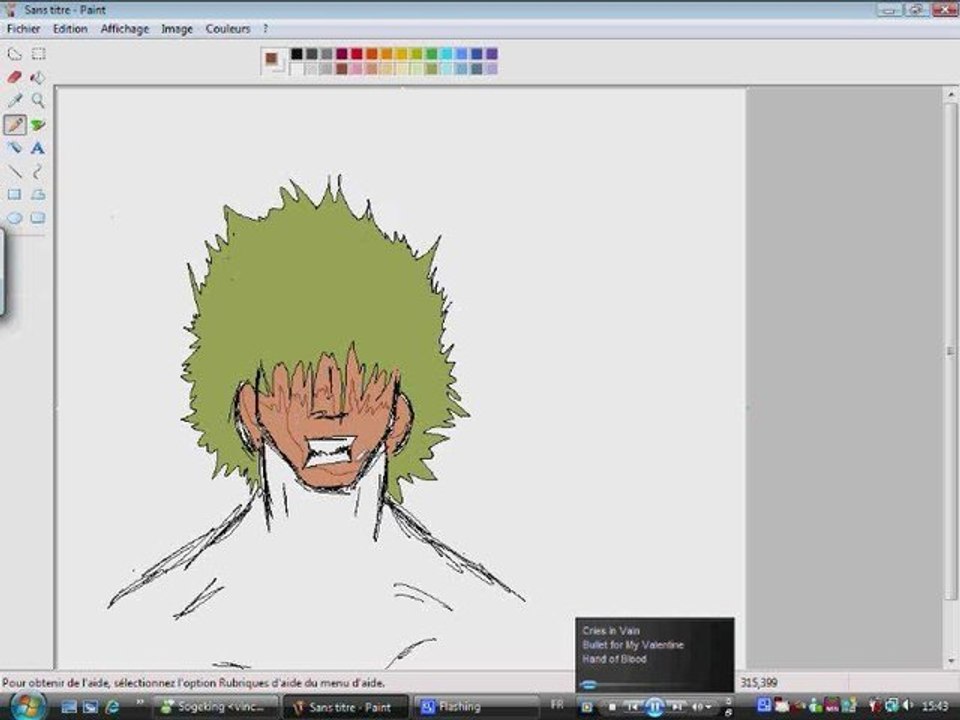Select the Pencil tool
This screenshot has width=960, height=720.
[x=15, y=124]
